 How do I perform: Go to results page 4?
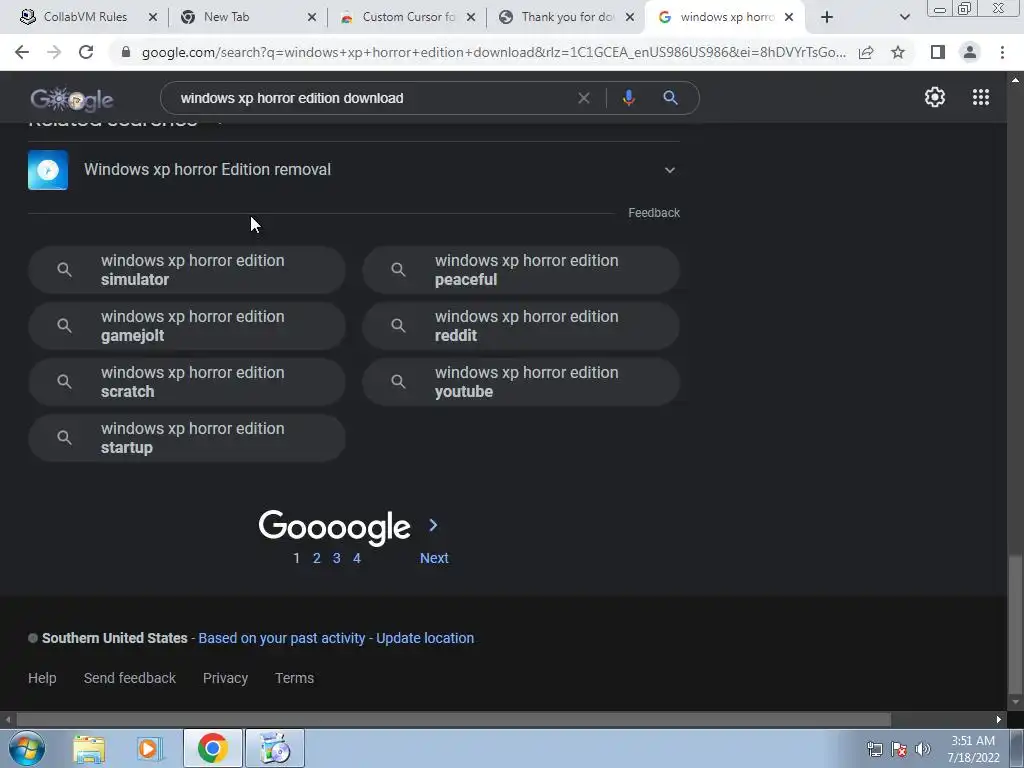(357, 558)
